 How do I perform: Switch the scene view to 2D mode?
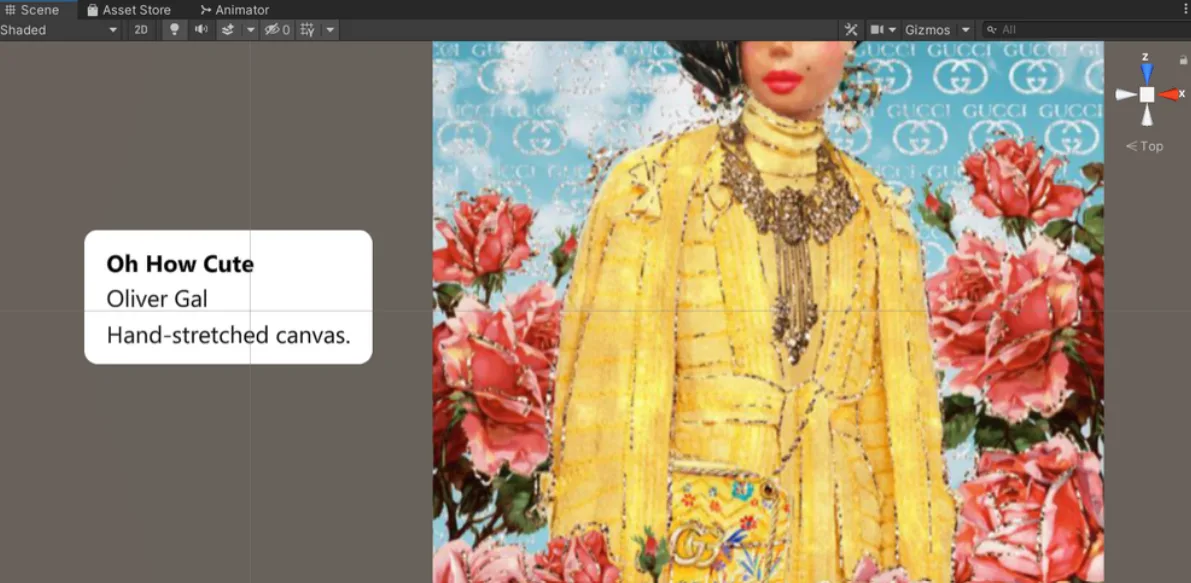pos(141,30)
